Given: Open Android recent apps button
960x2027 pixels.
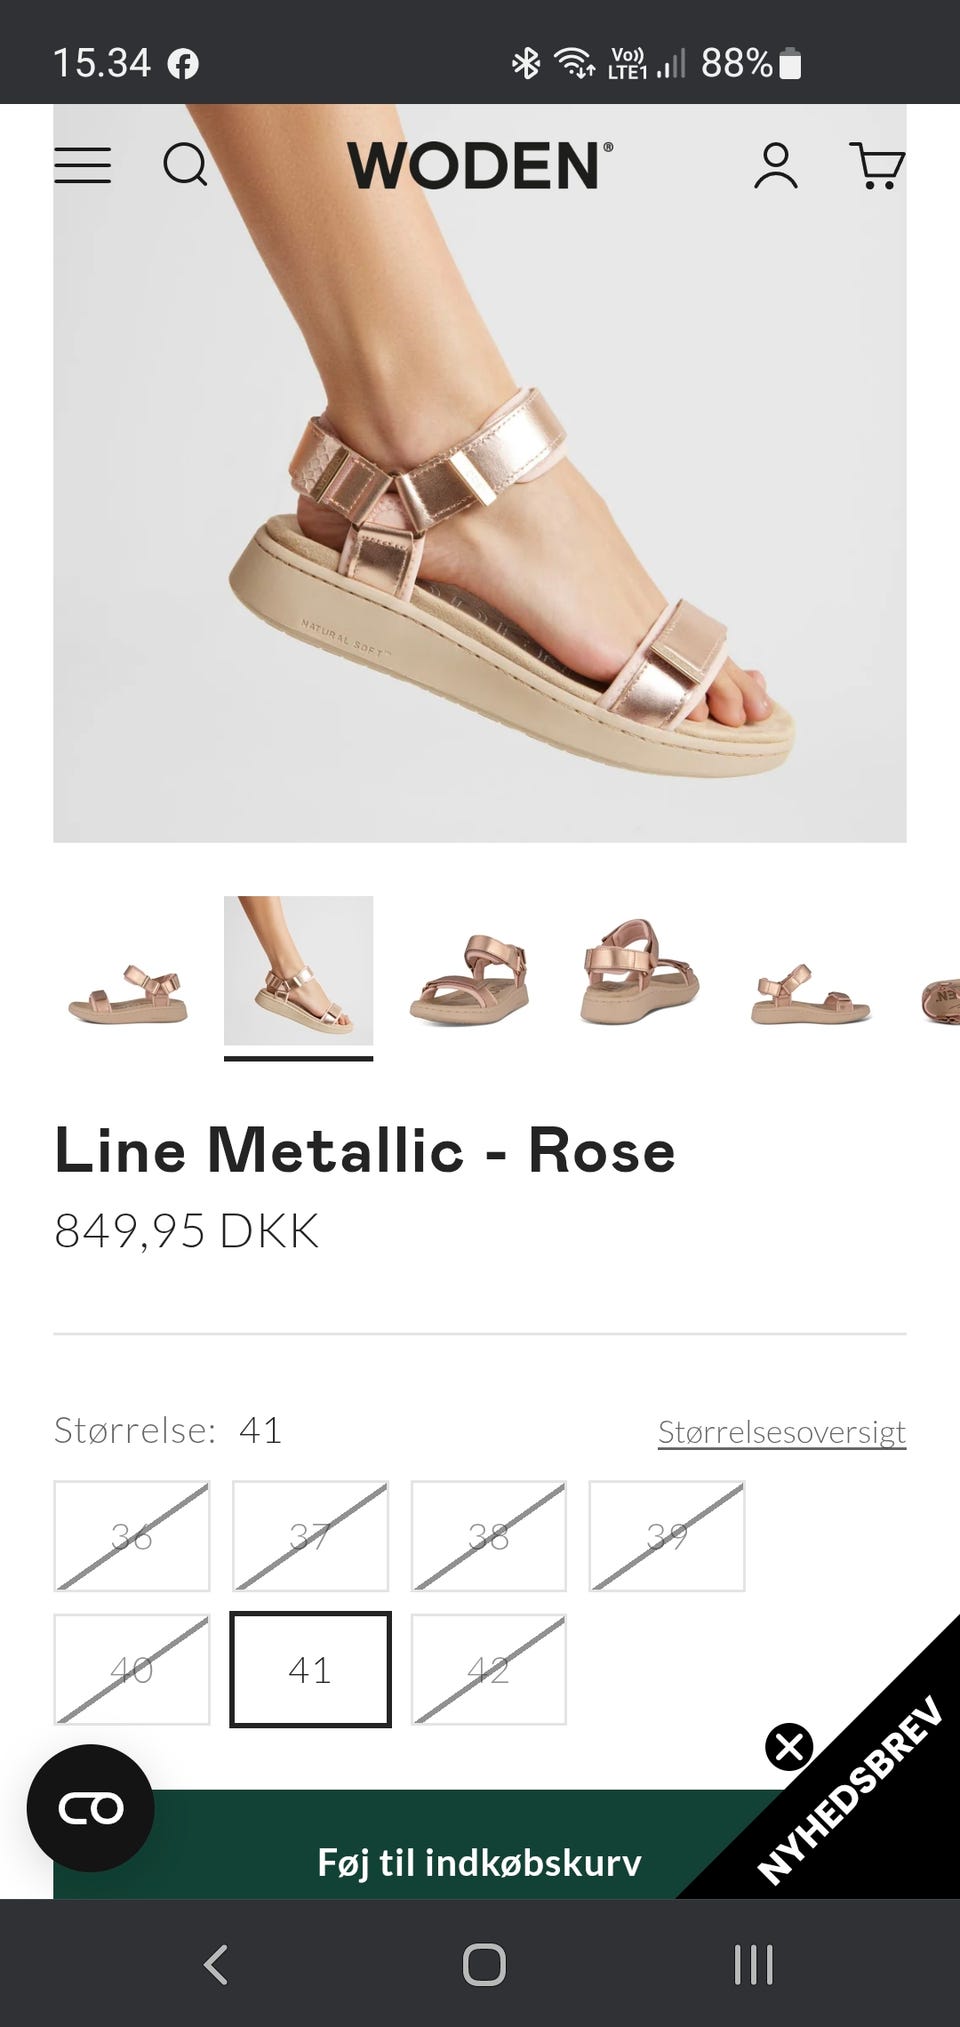Looking at the screenshot, I should [753, 1964].
